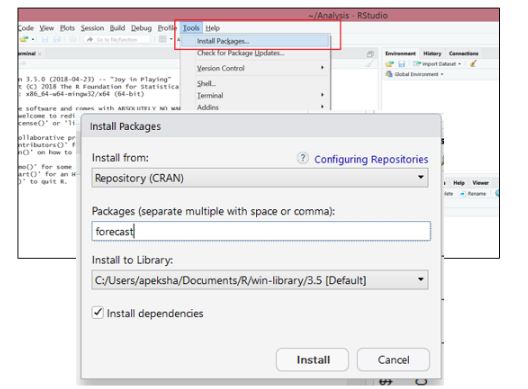Switch to the Connections tab
528x389 pixels.
coord(463,54)
